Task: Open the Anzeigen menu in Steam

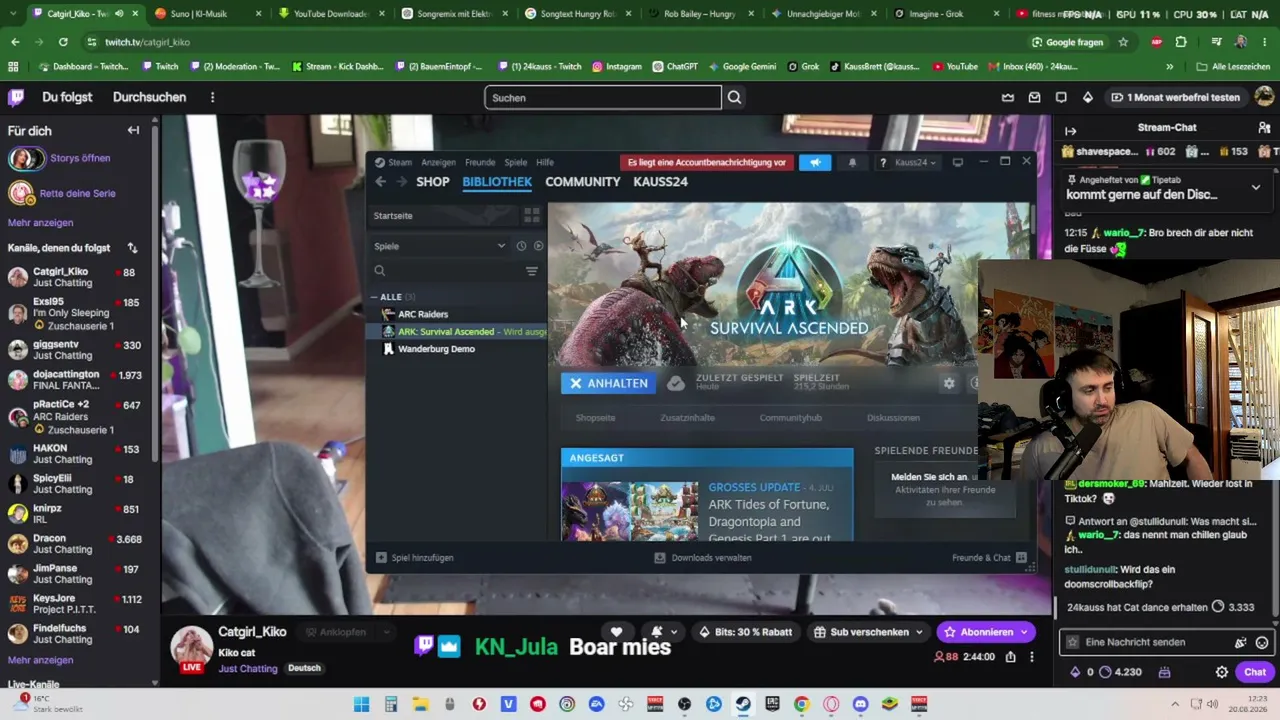Action: 438,162
